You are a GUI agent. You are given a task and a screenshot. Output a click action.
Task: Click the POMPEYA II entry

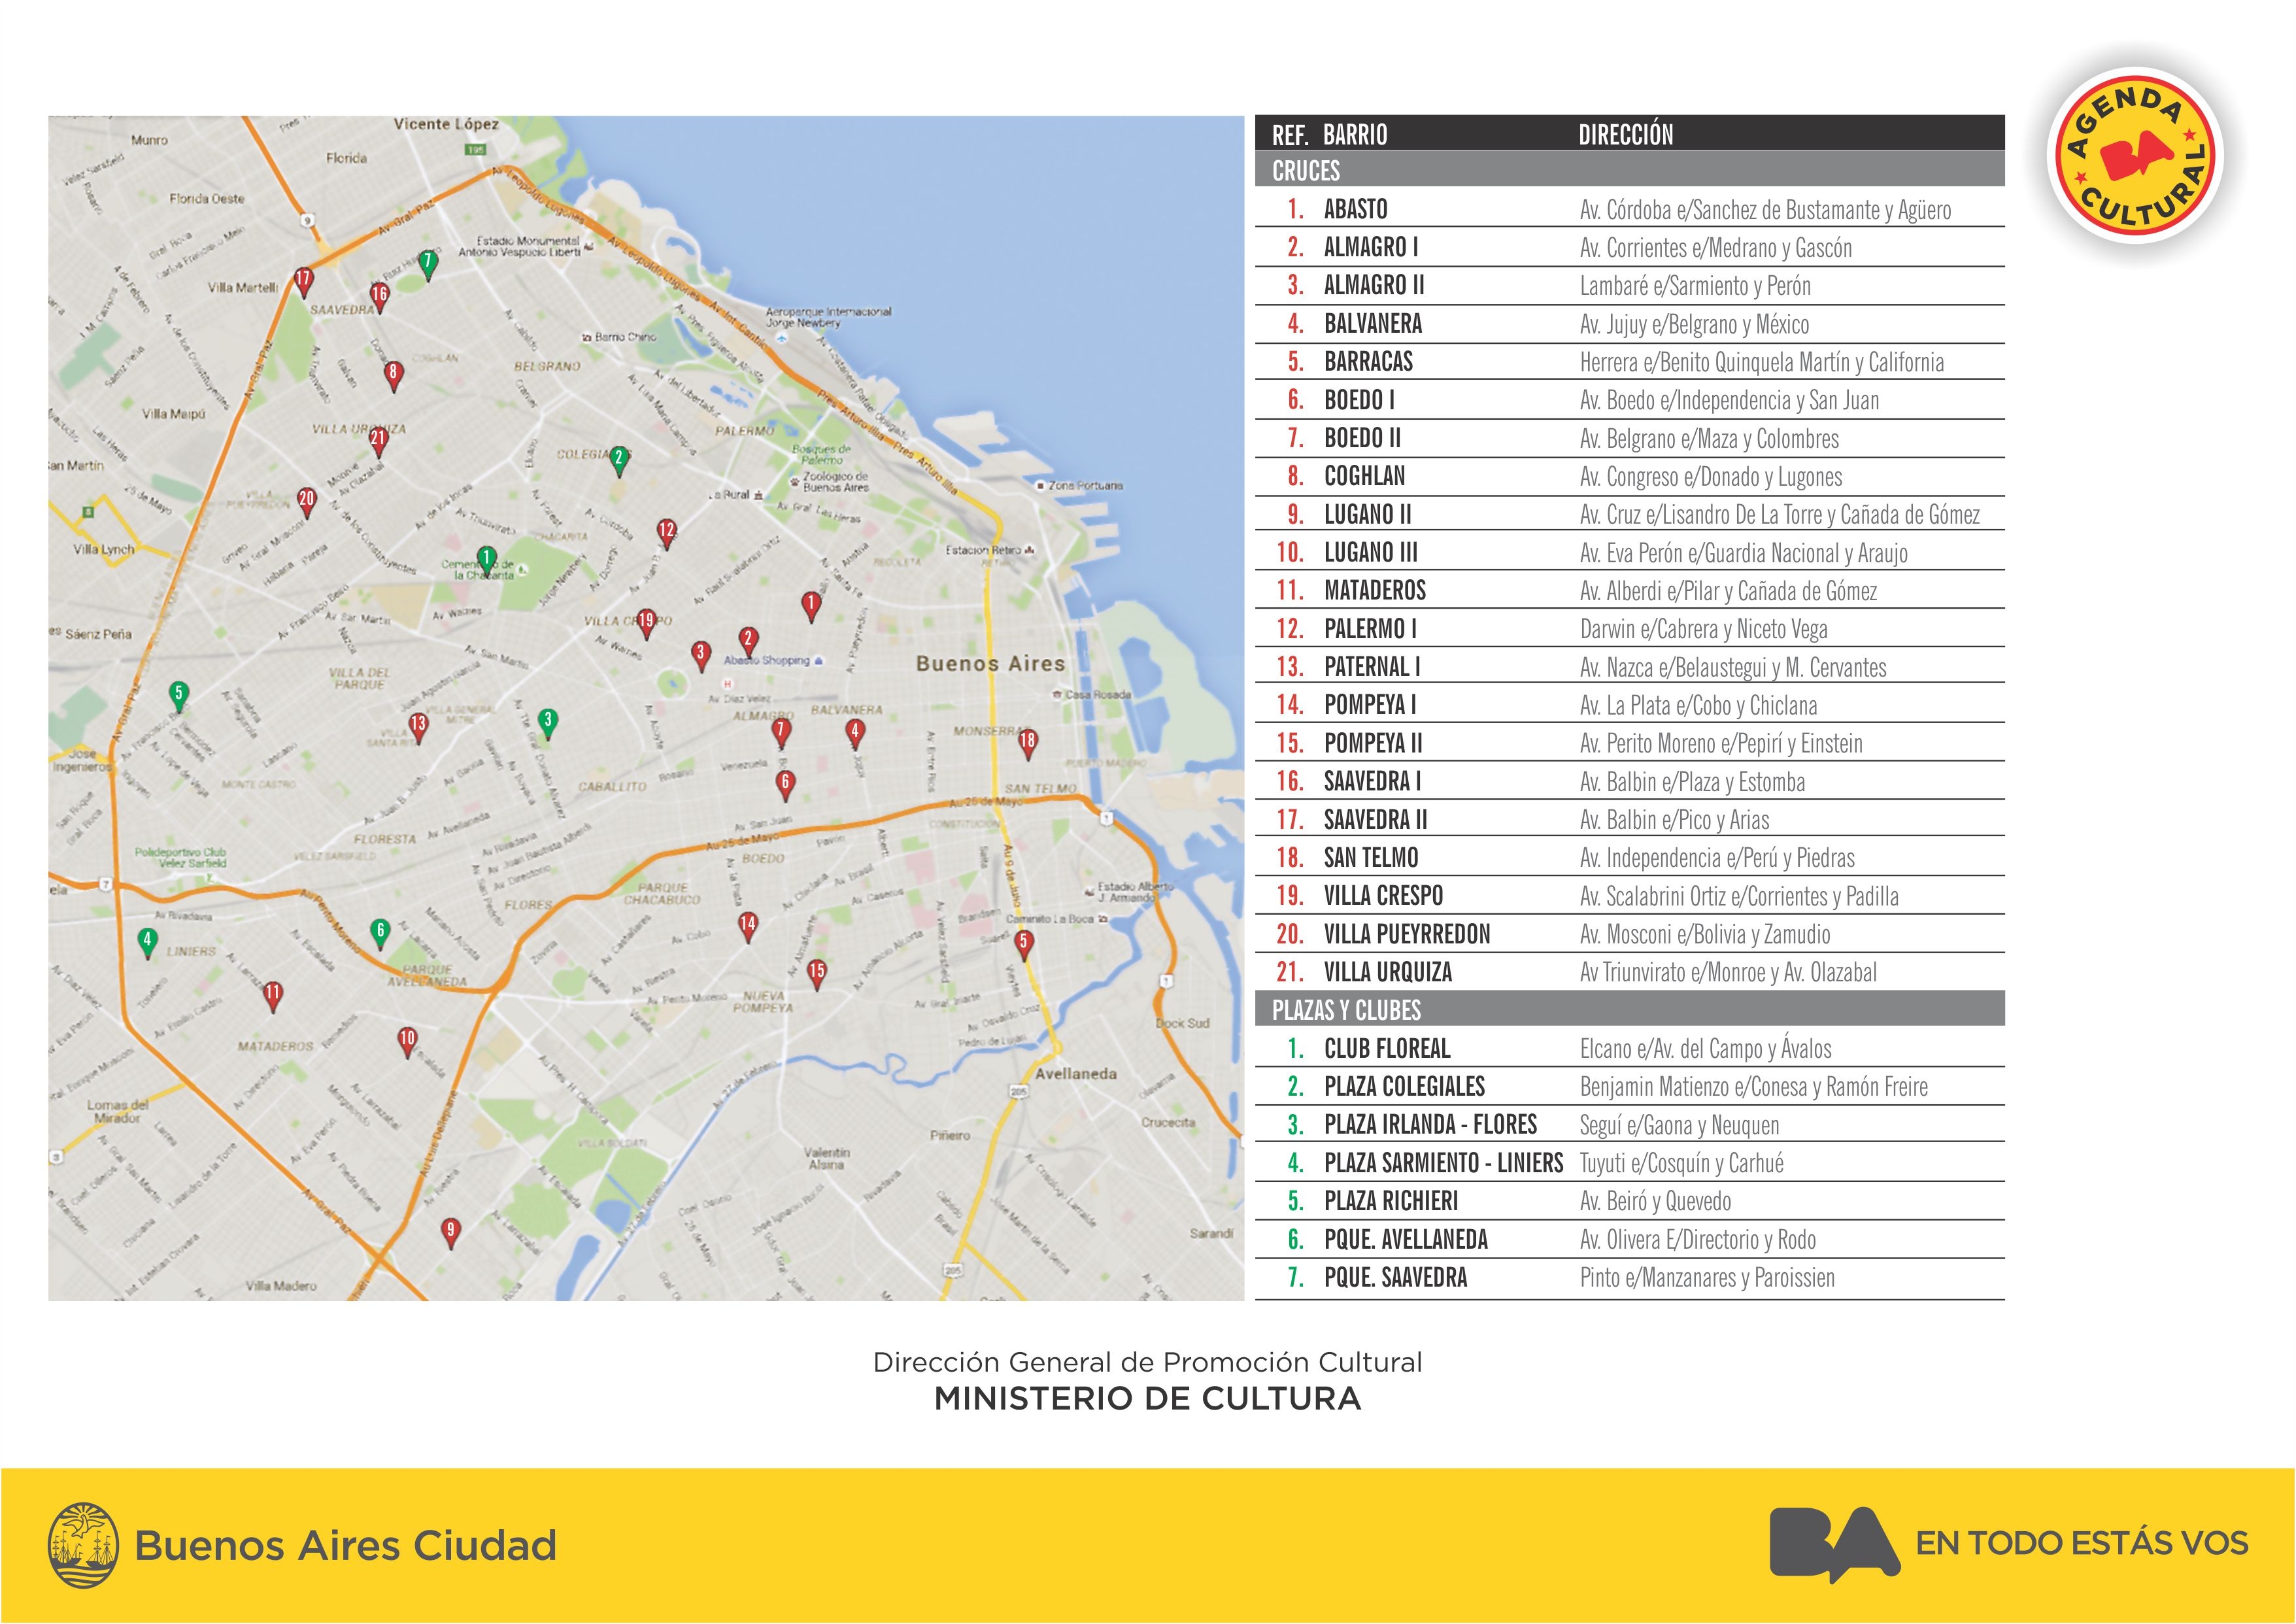point(1630,743)
